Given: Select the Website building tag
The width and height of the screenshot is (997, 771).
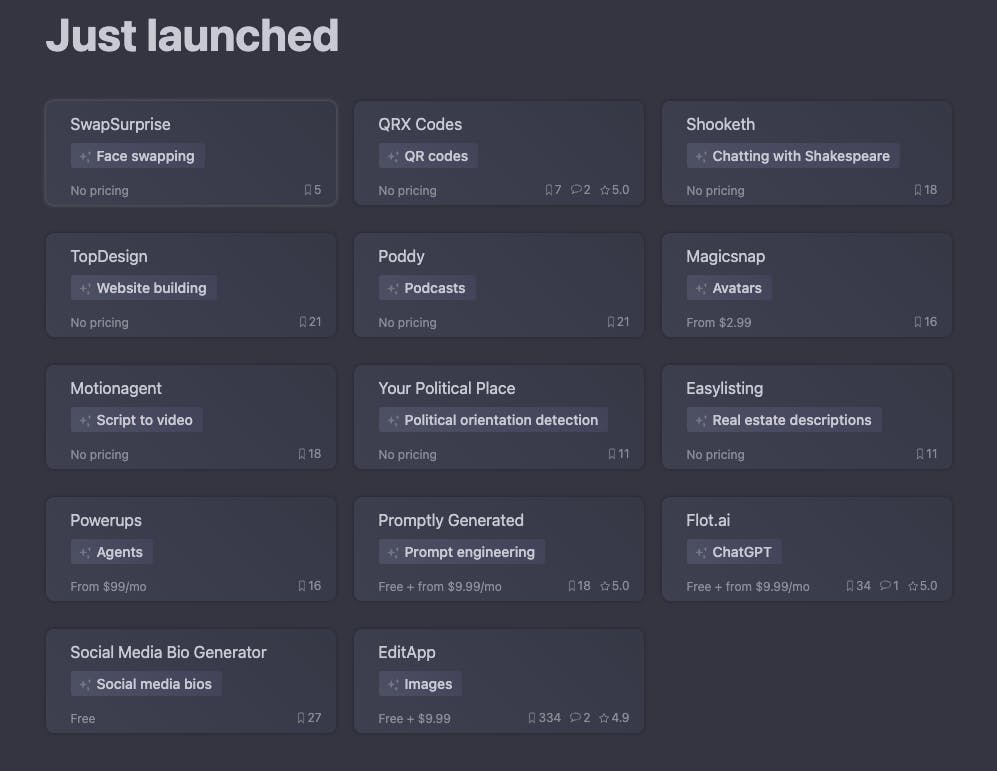Looking at the screenshot, I should point(144,288).
